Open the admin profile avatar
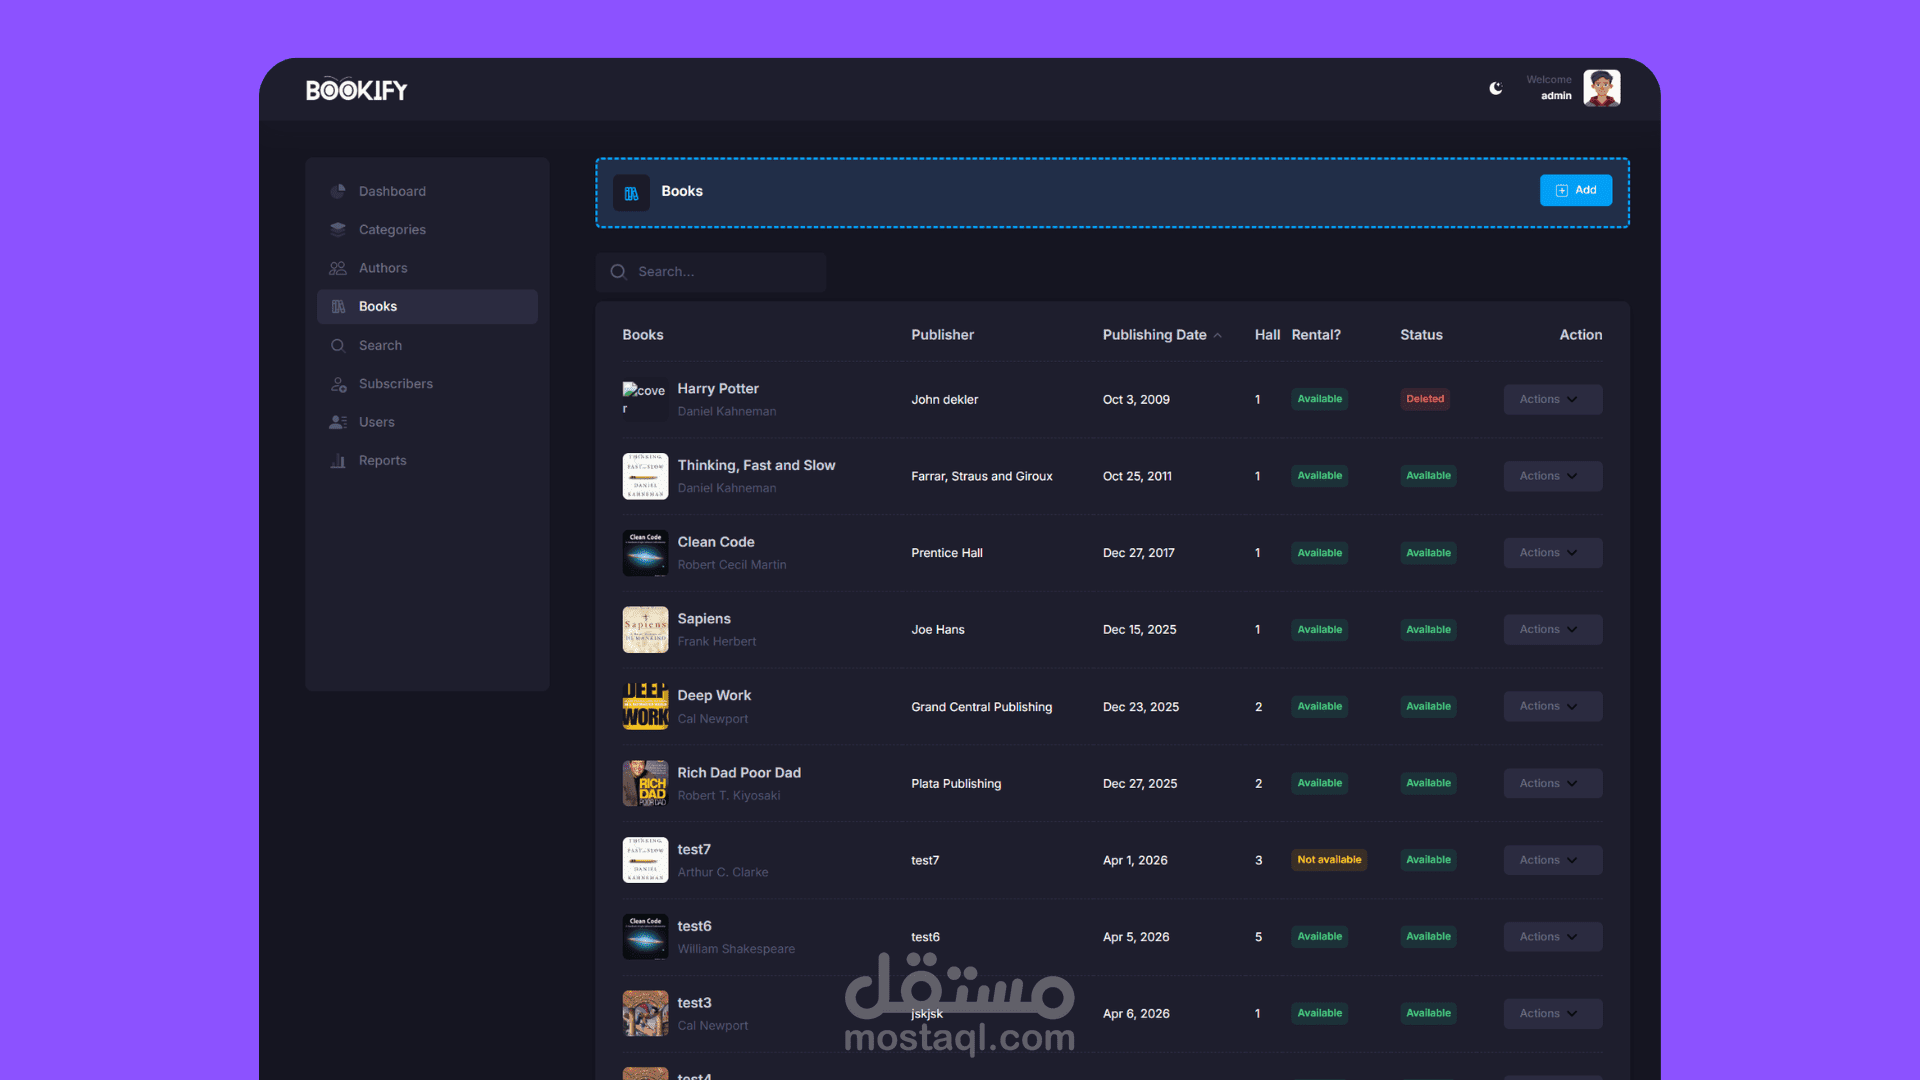The image size is (1920, 1080). [x=1602, y=88]
